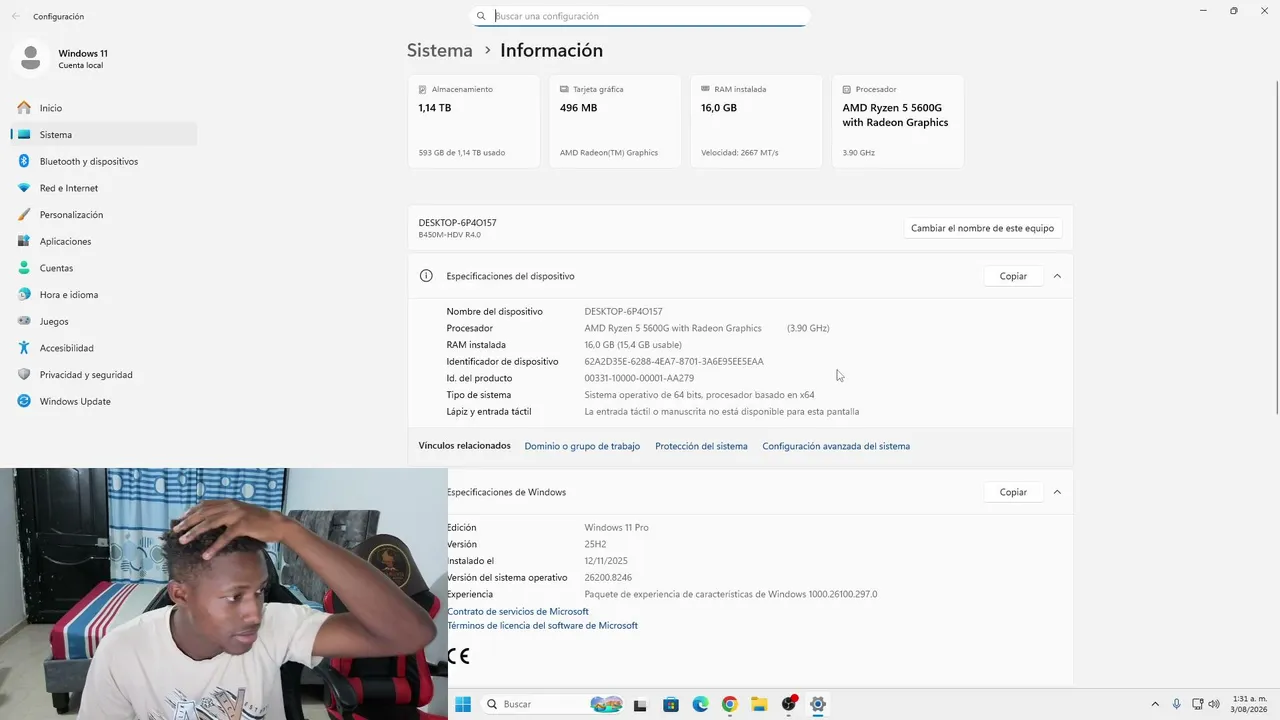
Task: Open File Explorer from the taskbar
Action: tap(759, 704)
